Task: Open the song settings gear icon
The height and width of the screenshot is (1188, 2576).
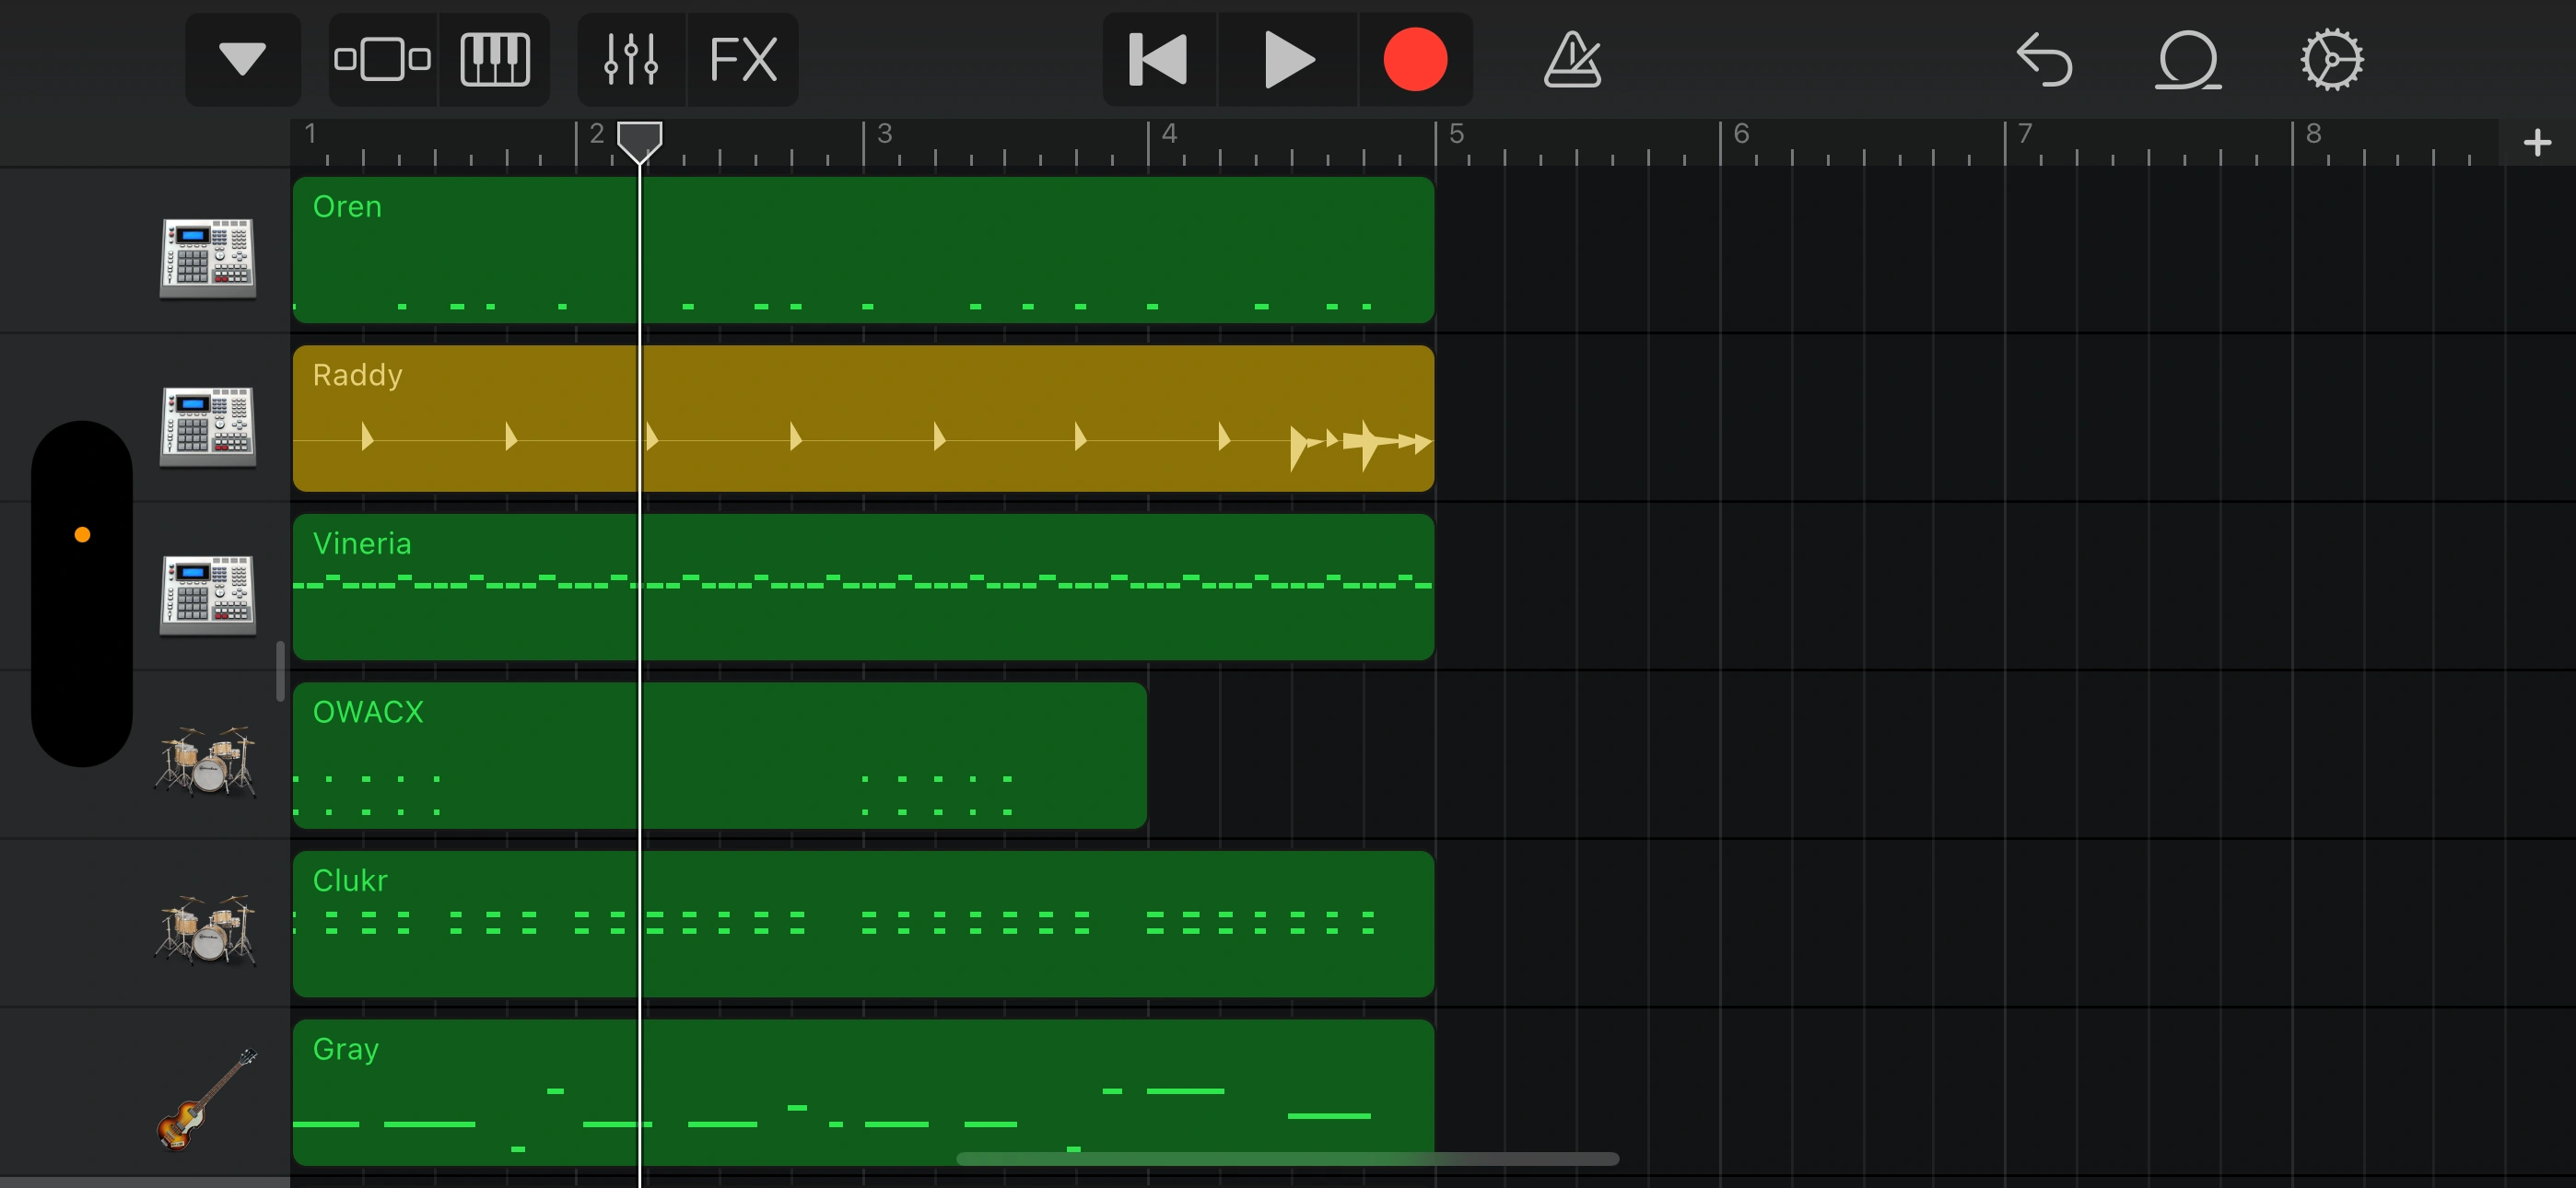Action: pos(2331,60)
